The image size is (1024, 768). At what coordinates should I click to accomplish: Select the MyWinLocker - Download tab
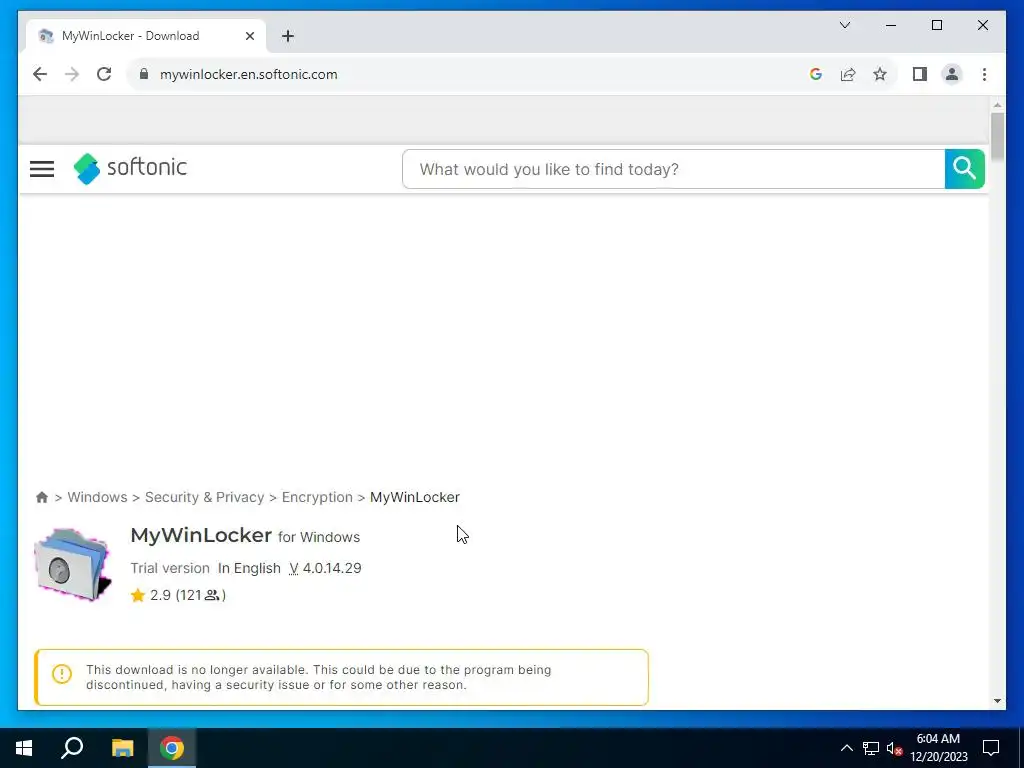146,36
